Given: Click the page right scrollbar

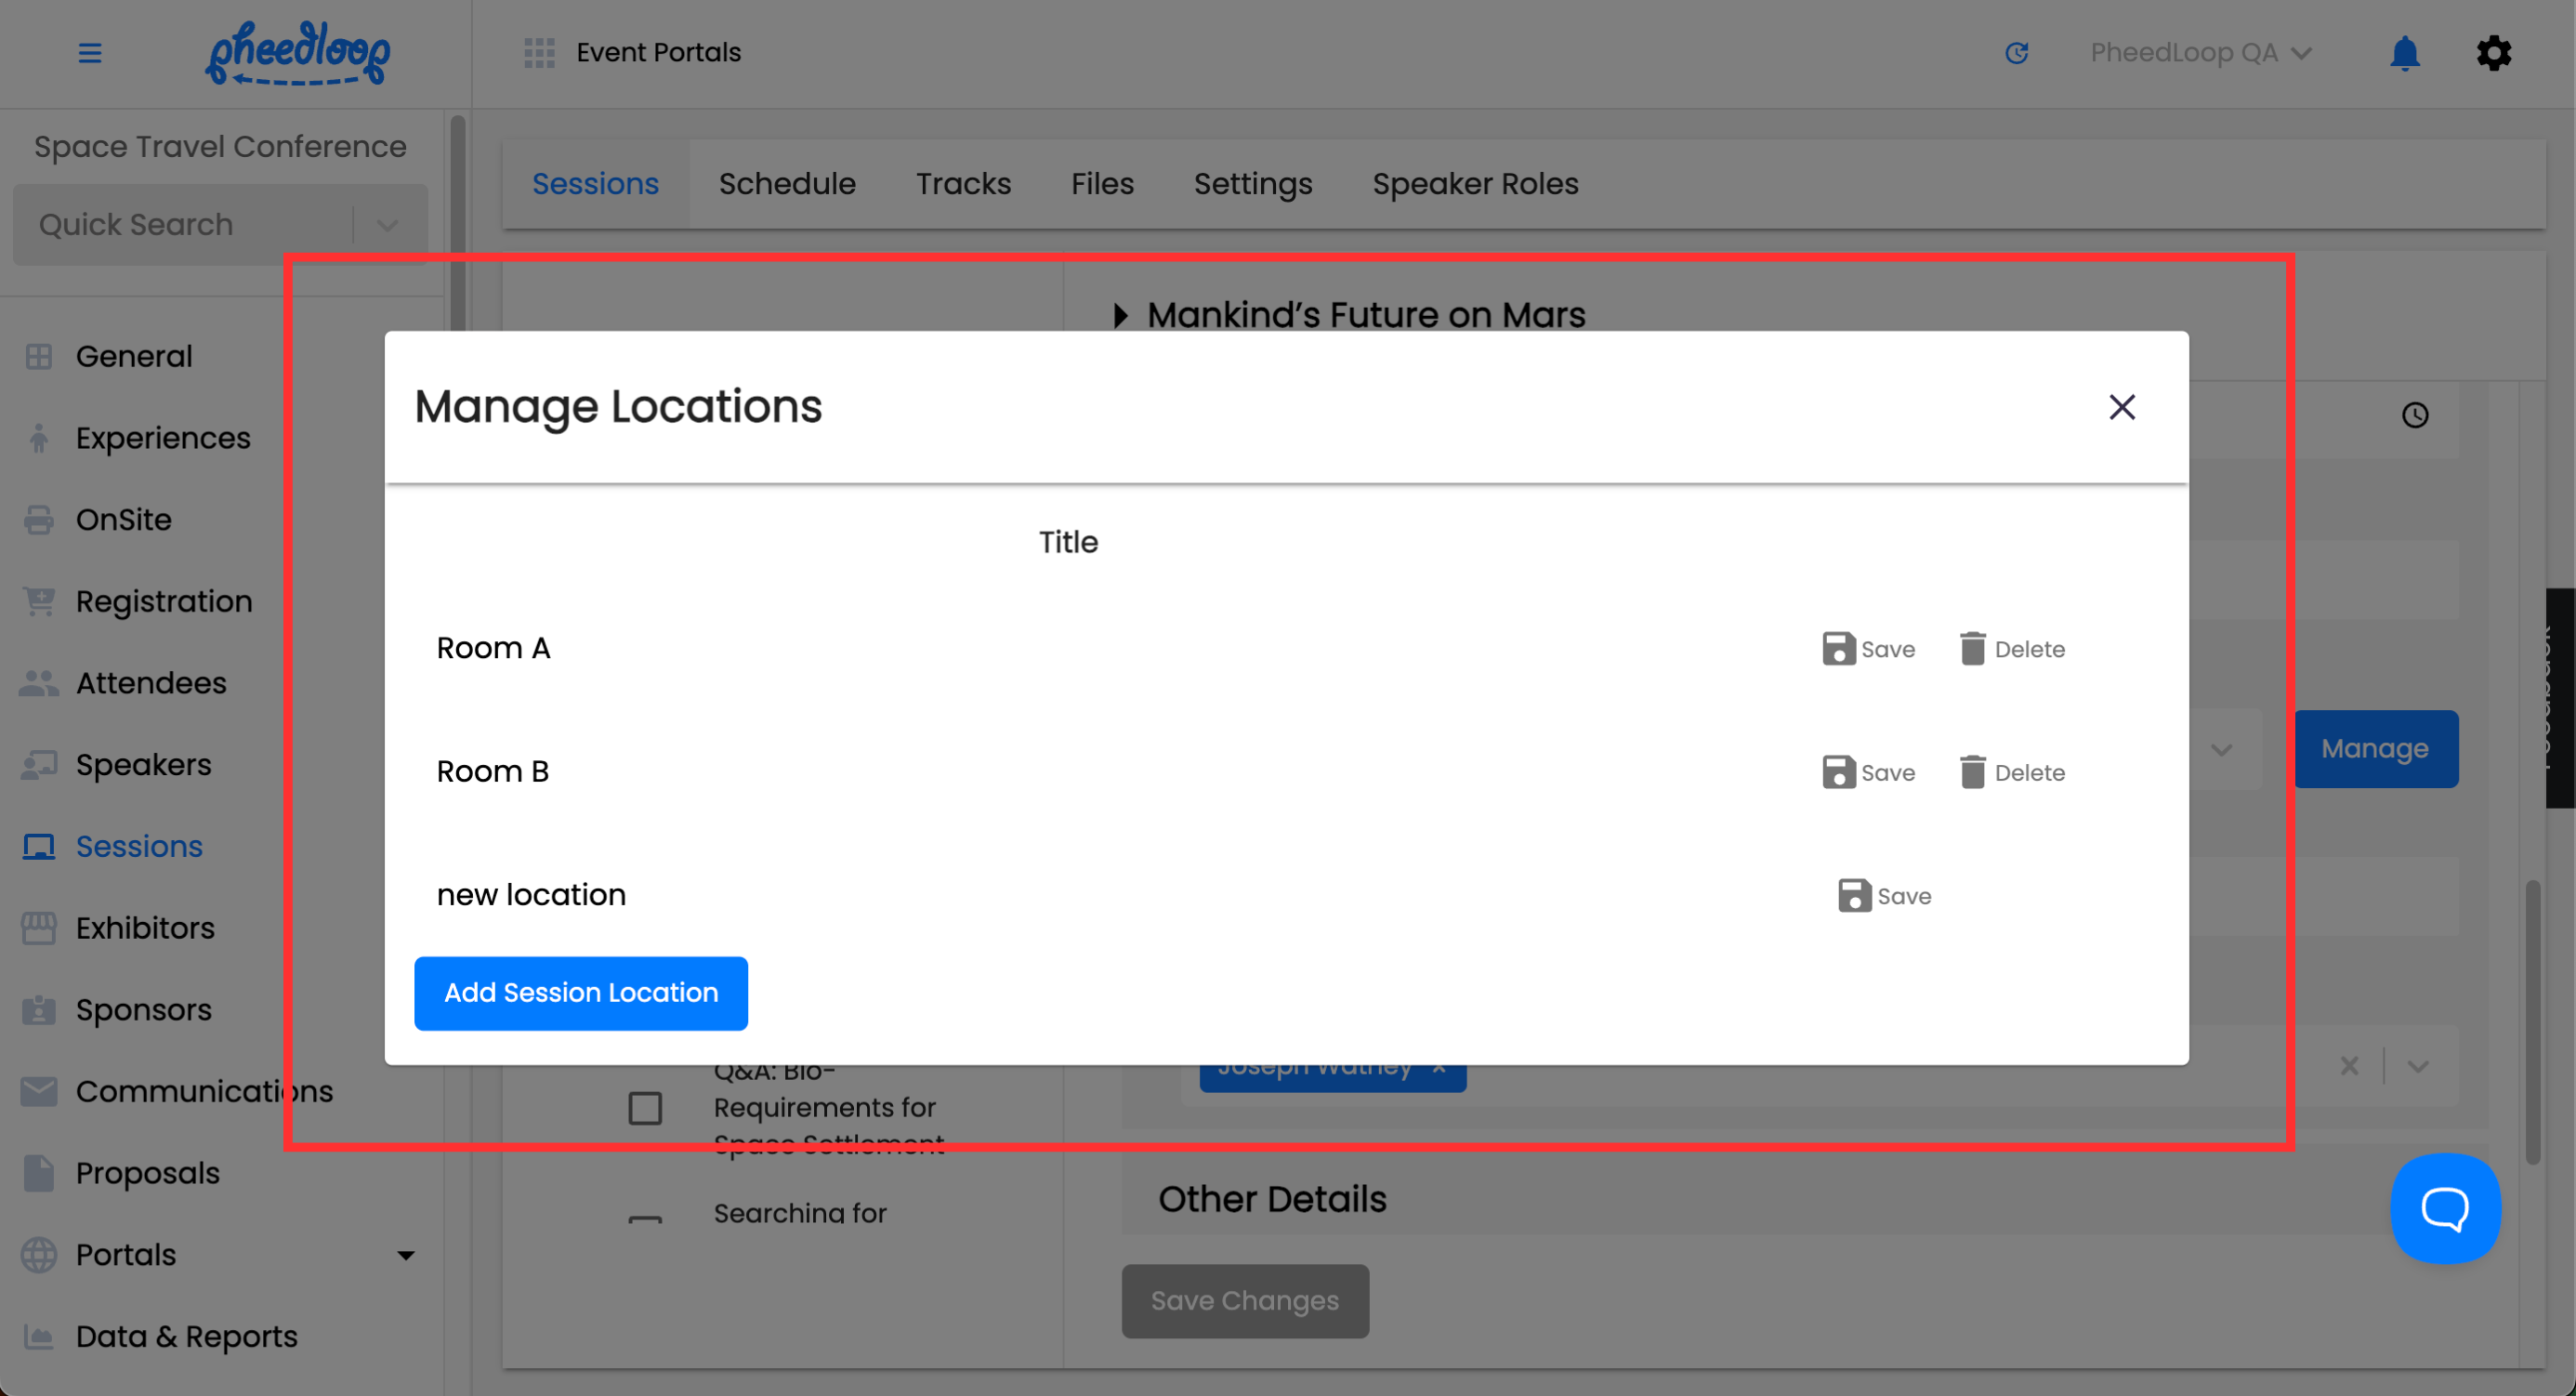Looking at the screenshot, I should click(2533, 1021).
